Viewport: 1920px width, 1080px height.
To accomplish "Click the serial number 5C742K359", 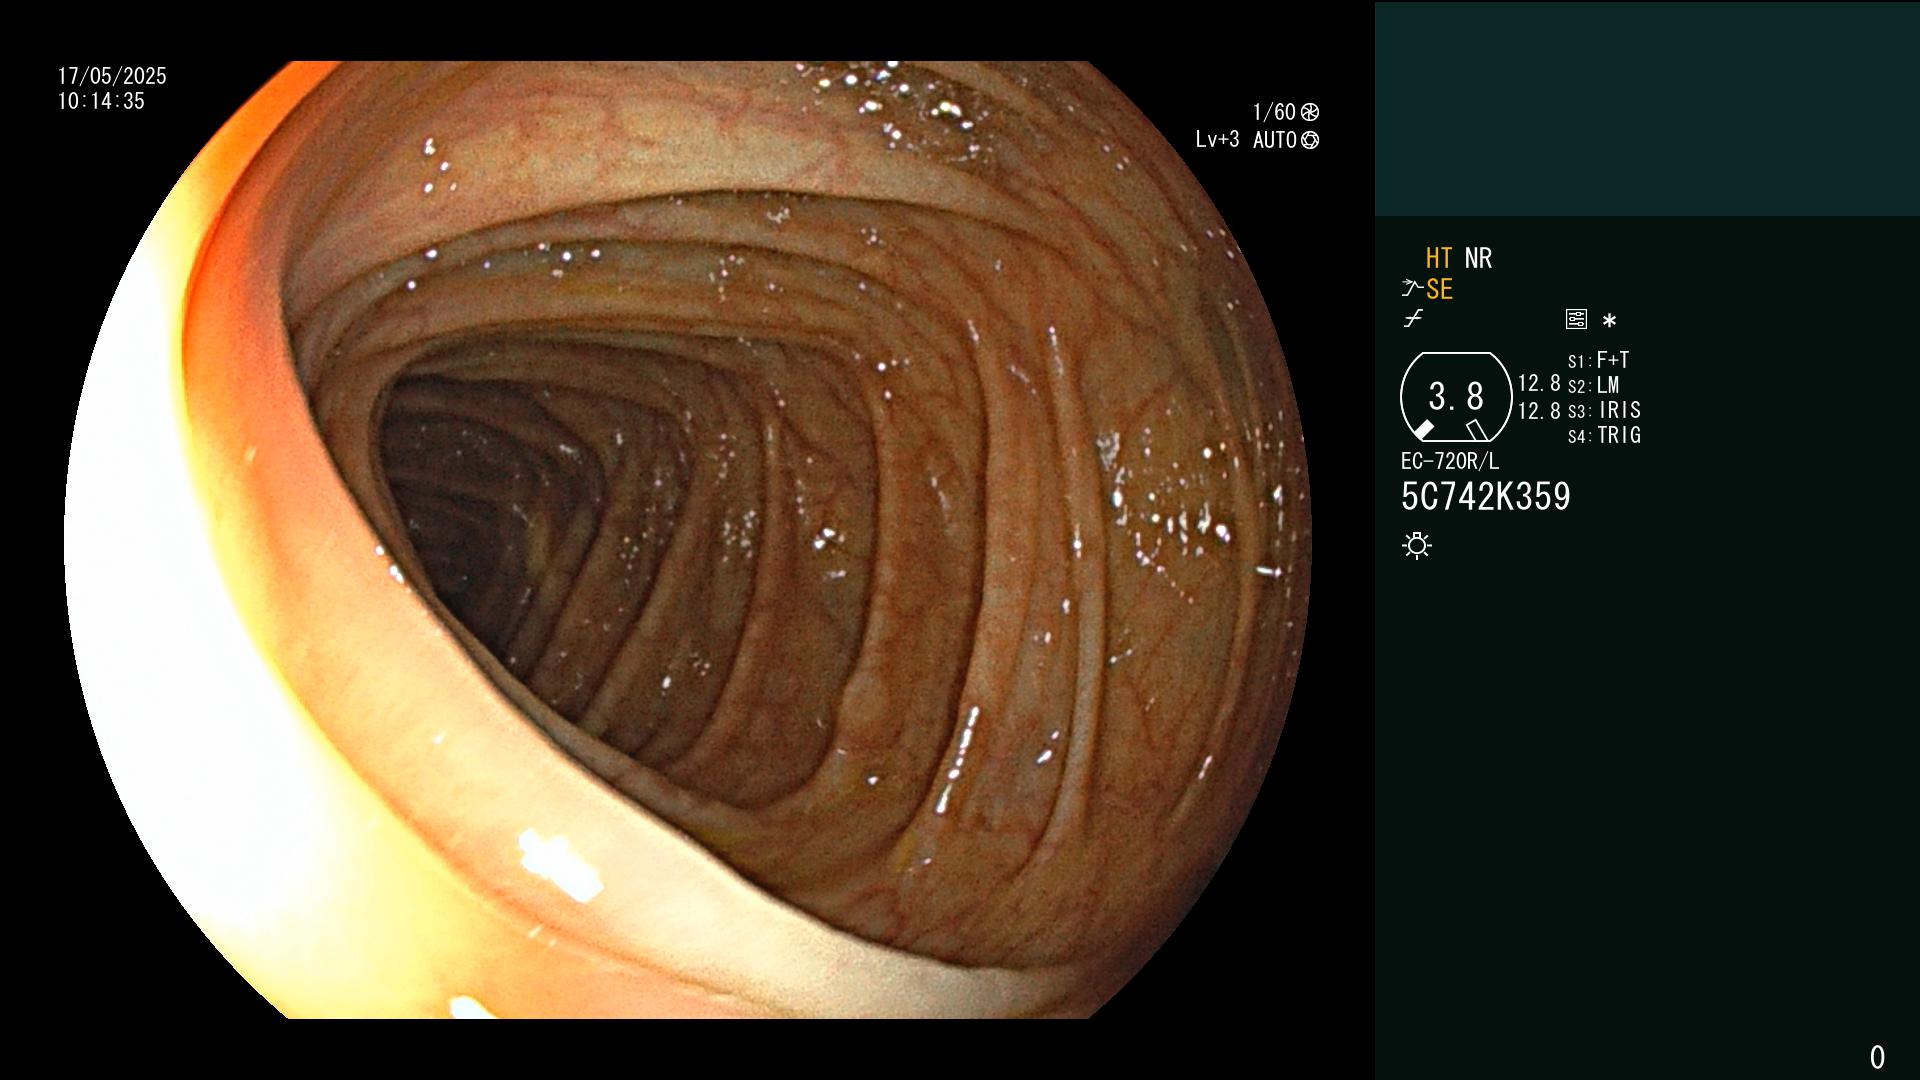I will [x=1486, y=497].
